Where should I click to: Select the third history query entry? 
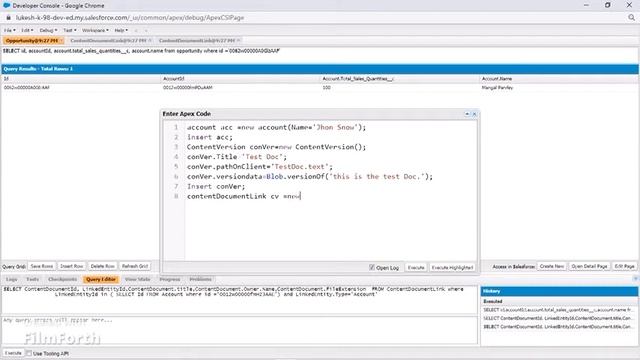[x=559, y=327]
